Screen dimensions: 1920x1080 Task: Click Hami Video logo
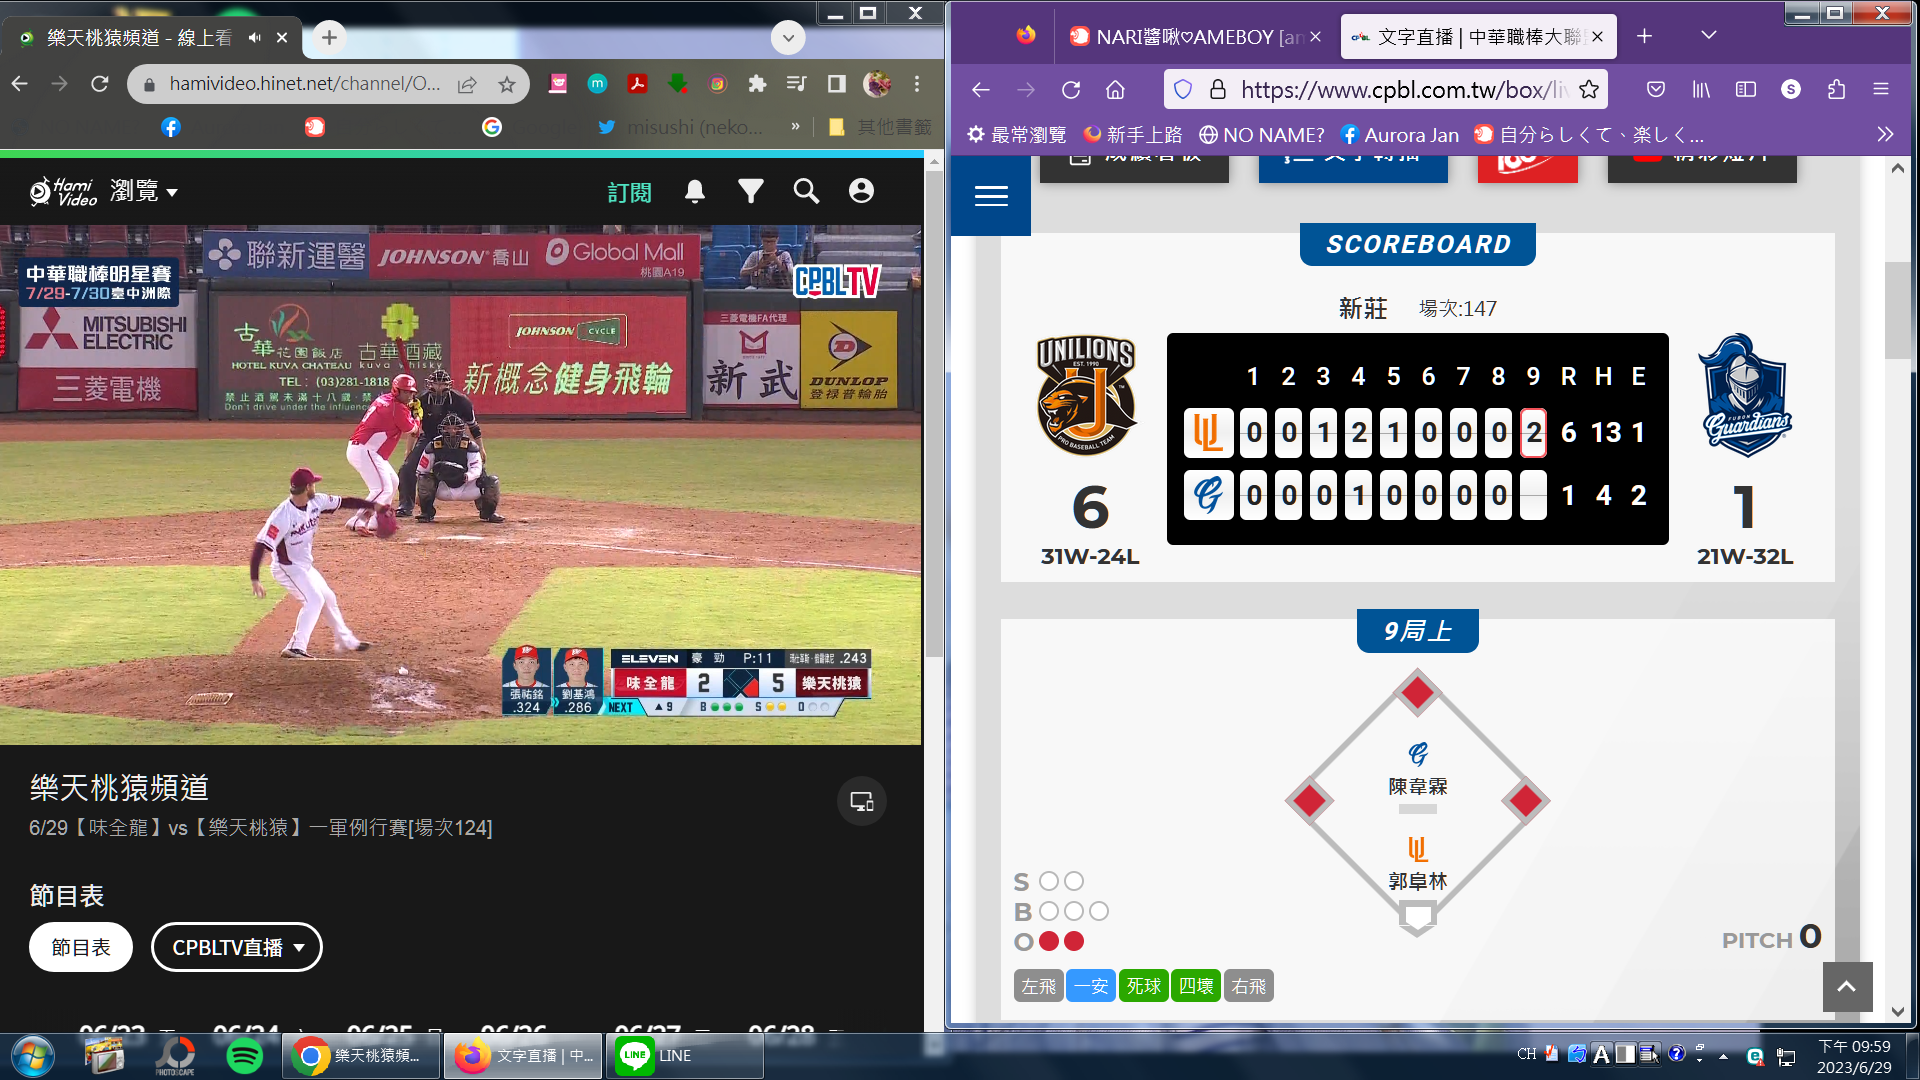click(63, 191)
